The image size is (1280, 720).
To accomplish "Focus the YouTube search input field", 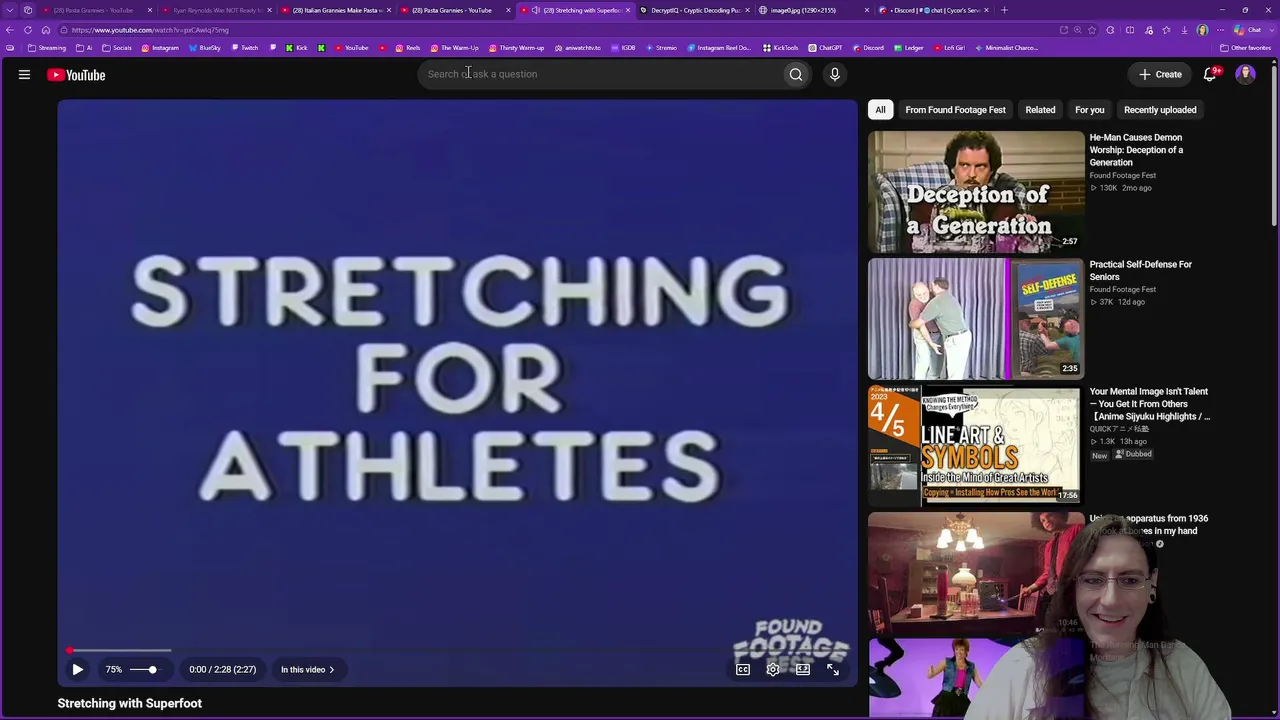I will click(x=602, y=74).
